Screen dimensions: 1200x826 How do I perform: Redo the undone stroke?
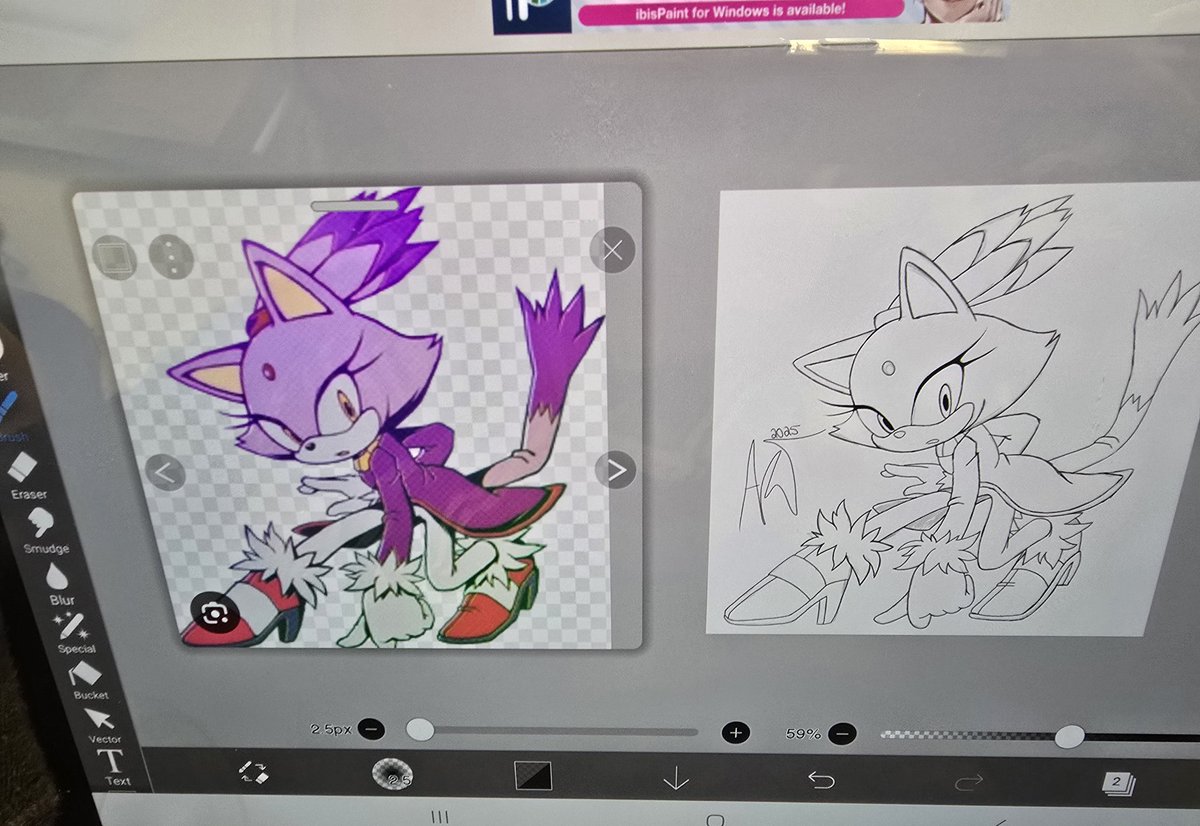pos(969,781)
